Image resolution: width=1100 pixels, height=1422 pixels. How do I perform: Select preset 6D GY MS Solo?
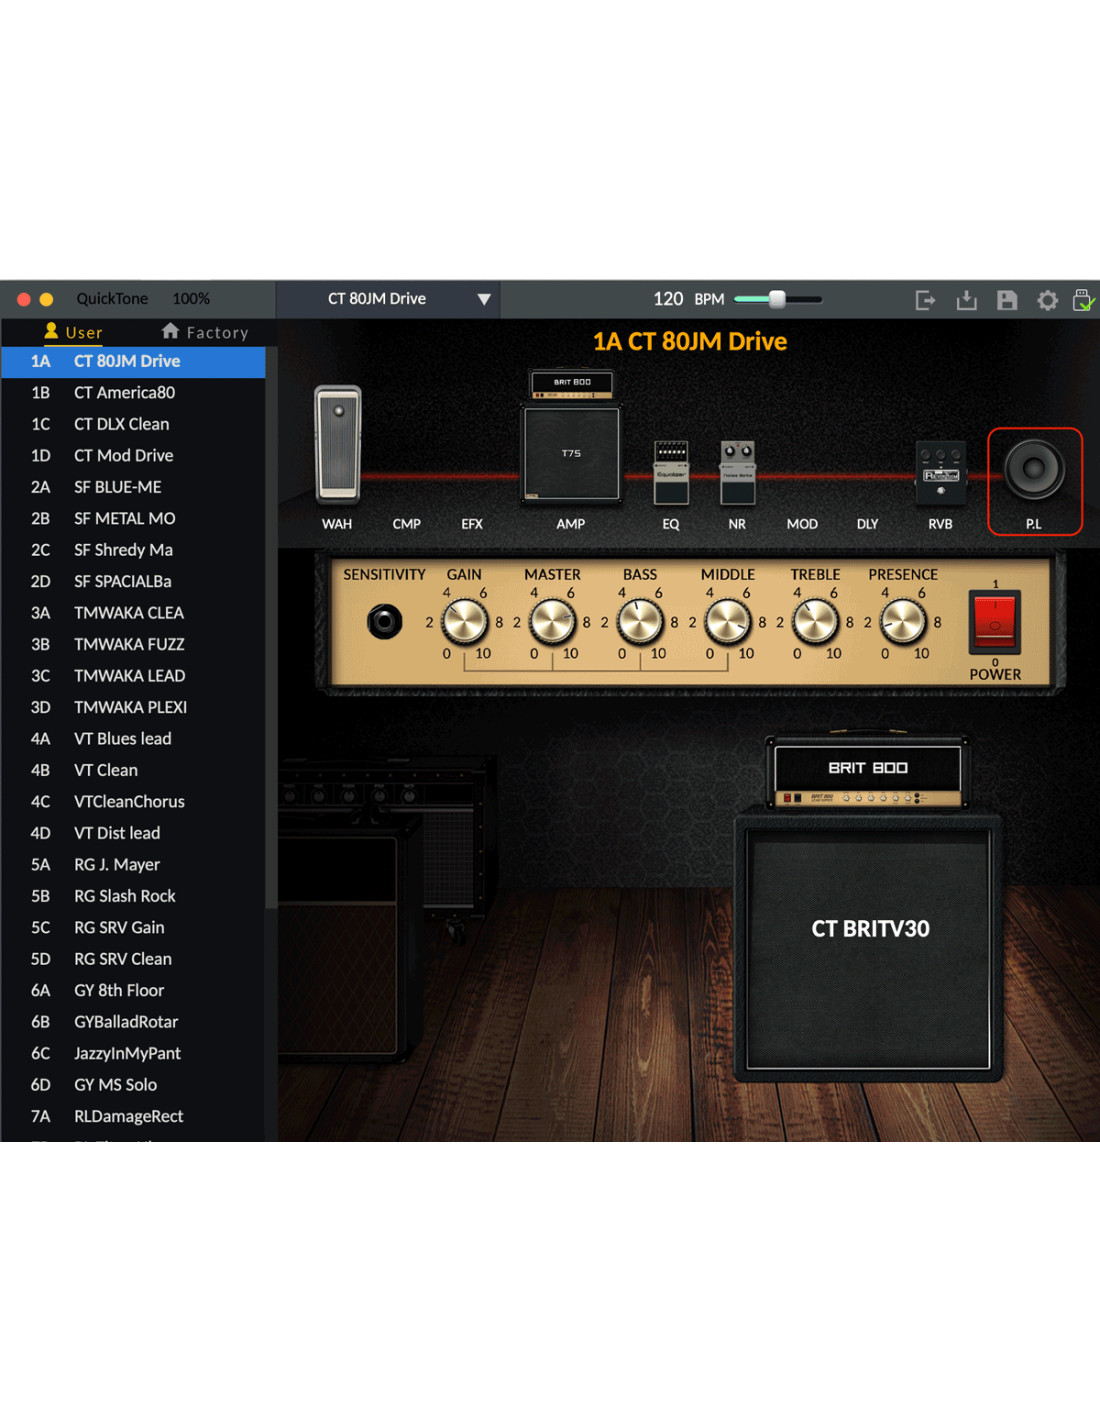point(133,1086)
